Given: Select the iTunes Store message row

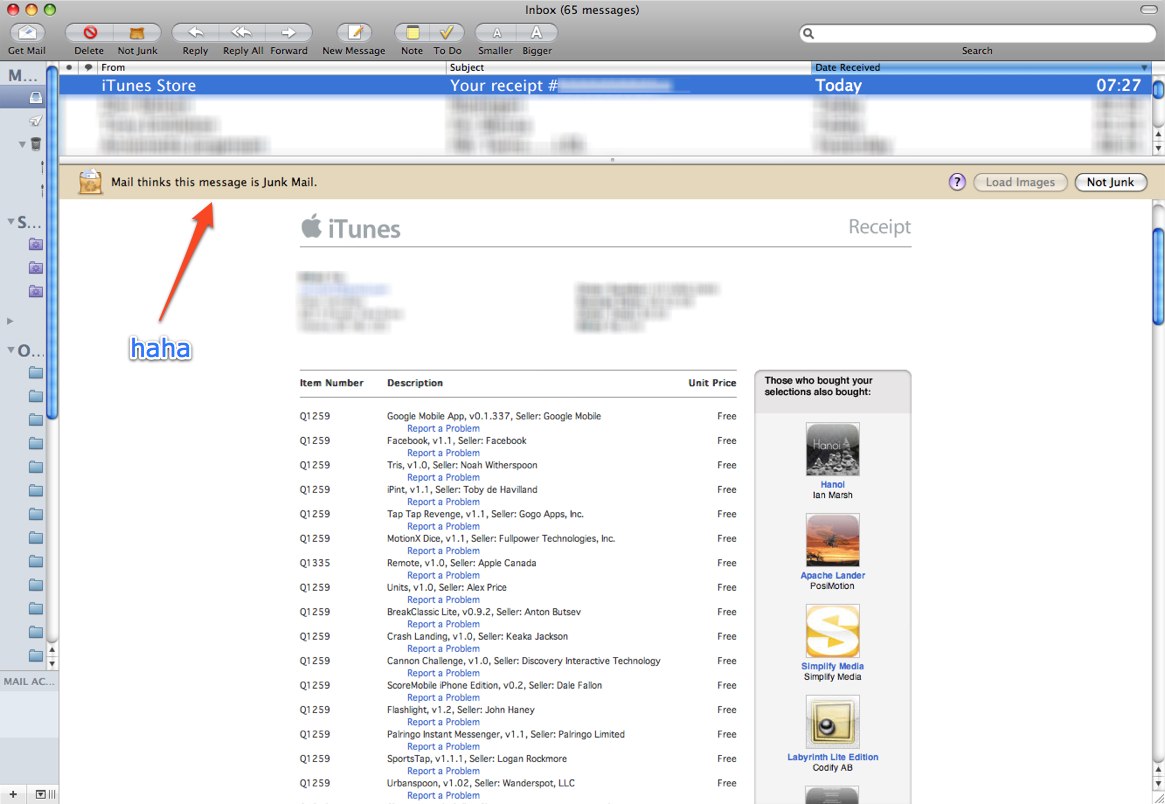Looking at the screenshot, I should pyautogui.click(x=605, y=85).
